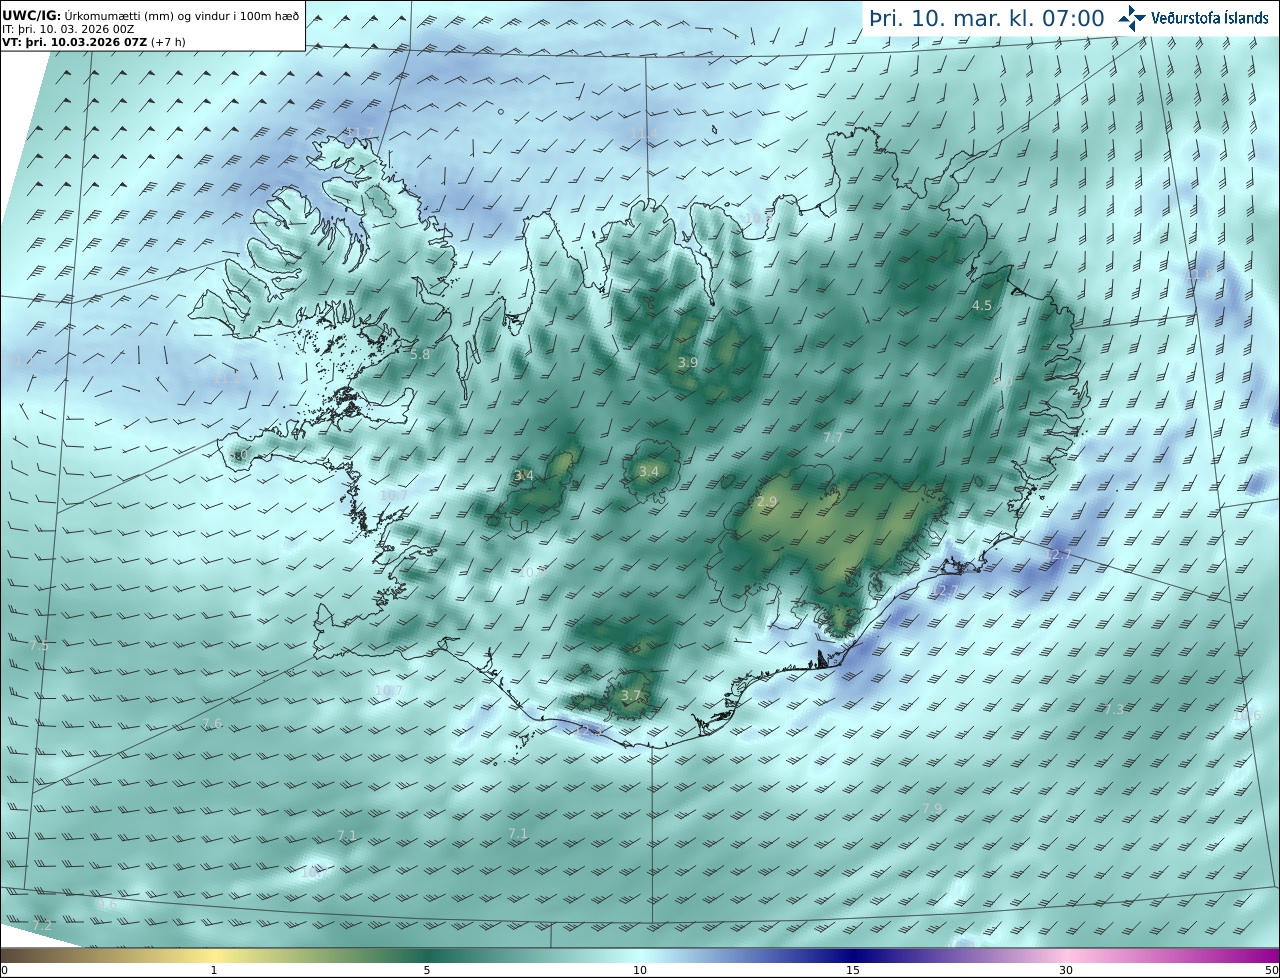Click the map value 9.6 in the bottom-left area
The image size is (1280, 978).
coord(107,903)
